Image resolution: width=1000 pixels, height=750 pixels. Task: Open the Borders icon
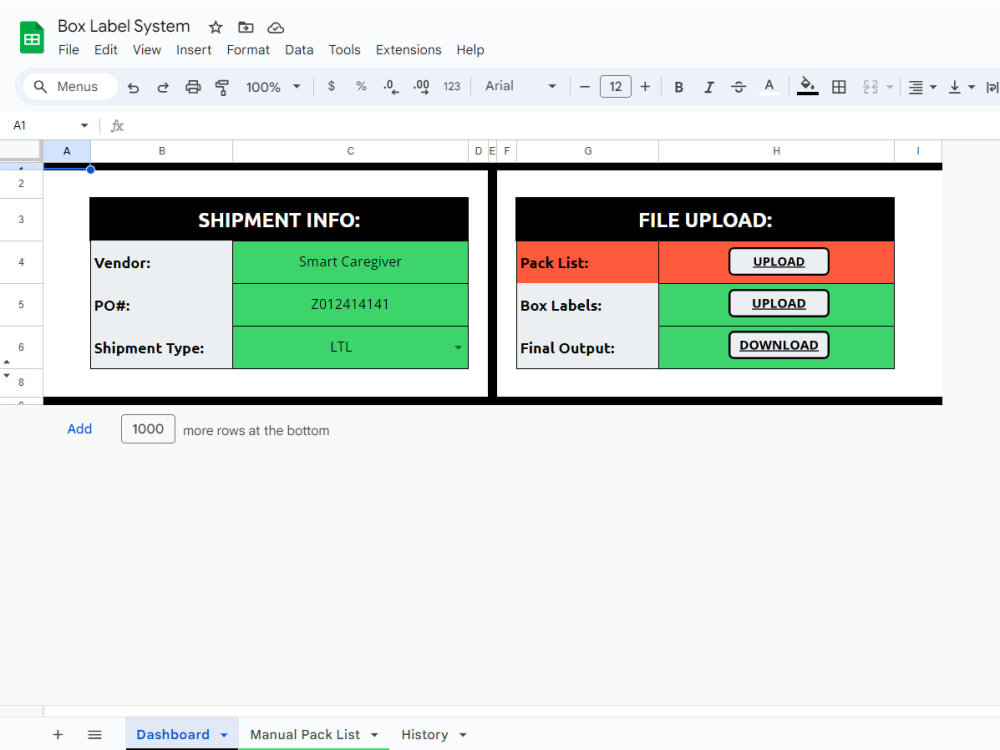pos(838,87)
